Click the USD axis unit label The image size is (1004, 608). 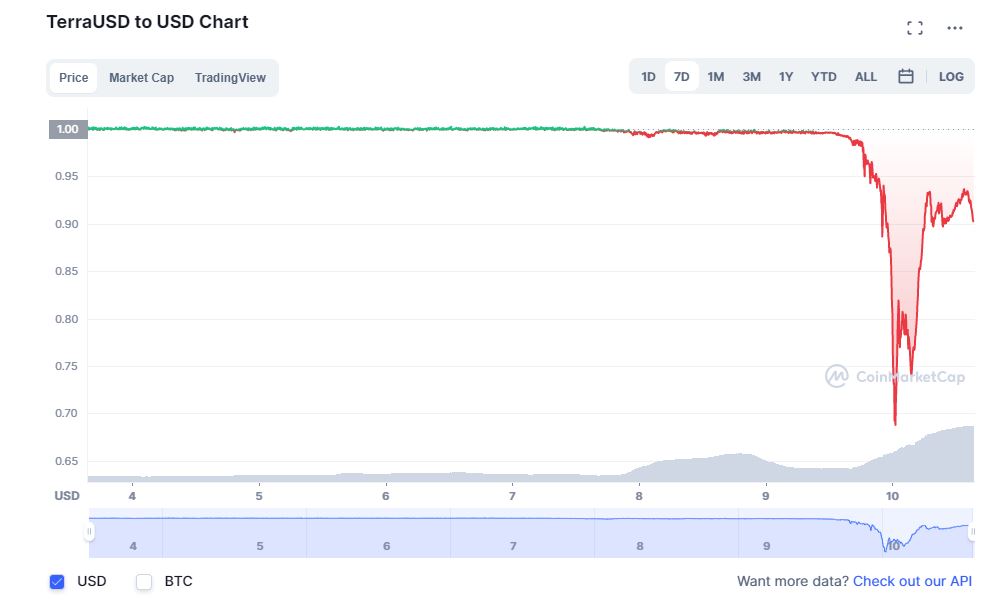(x=67, y=496)
